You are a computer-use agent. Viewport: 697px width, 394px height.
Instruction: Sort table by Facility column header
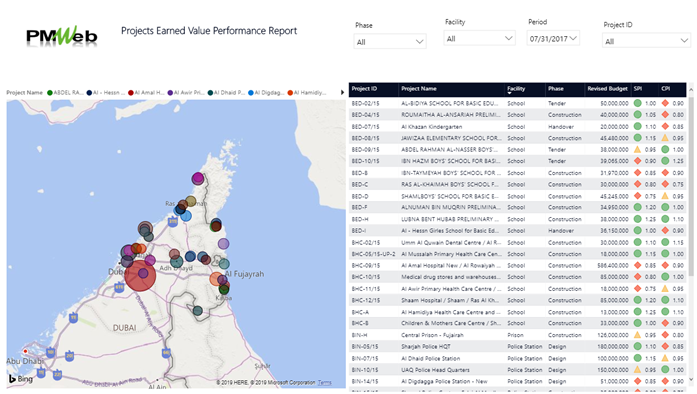pyautogui.click(x=516, y=88)
